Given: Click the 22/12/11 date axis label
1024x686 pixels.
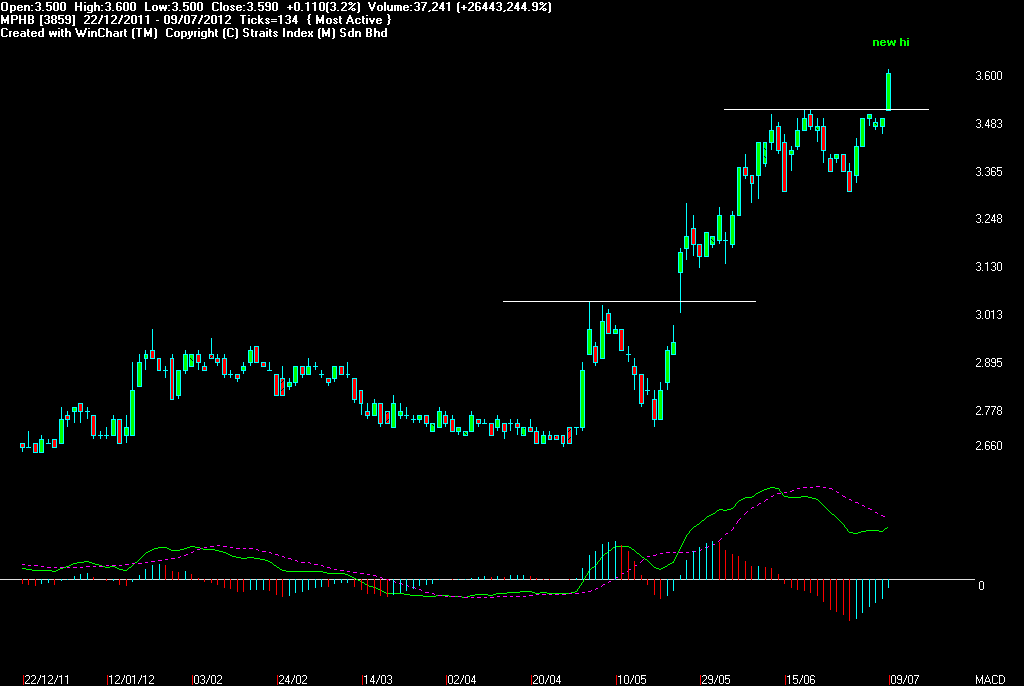Looking at the screenshot, I should (x=46, y=679).
